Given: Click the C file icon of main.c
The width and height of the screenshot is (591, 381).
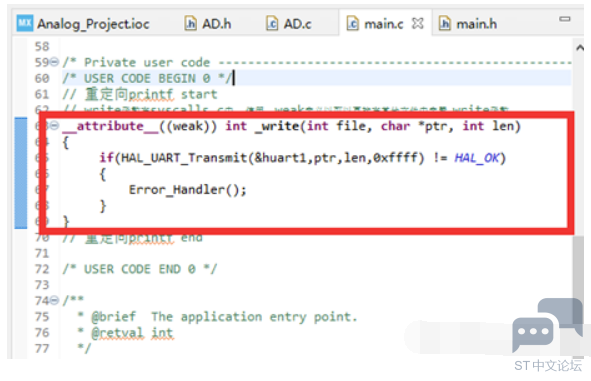Looking at the screenshot, I should click(353, 24).
